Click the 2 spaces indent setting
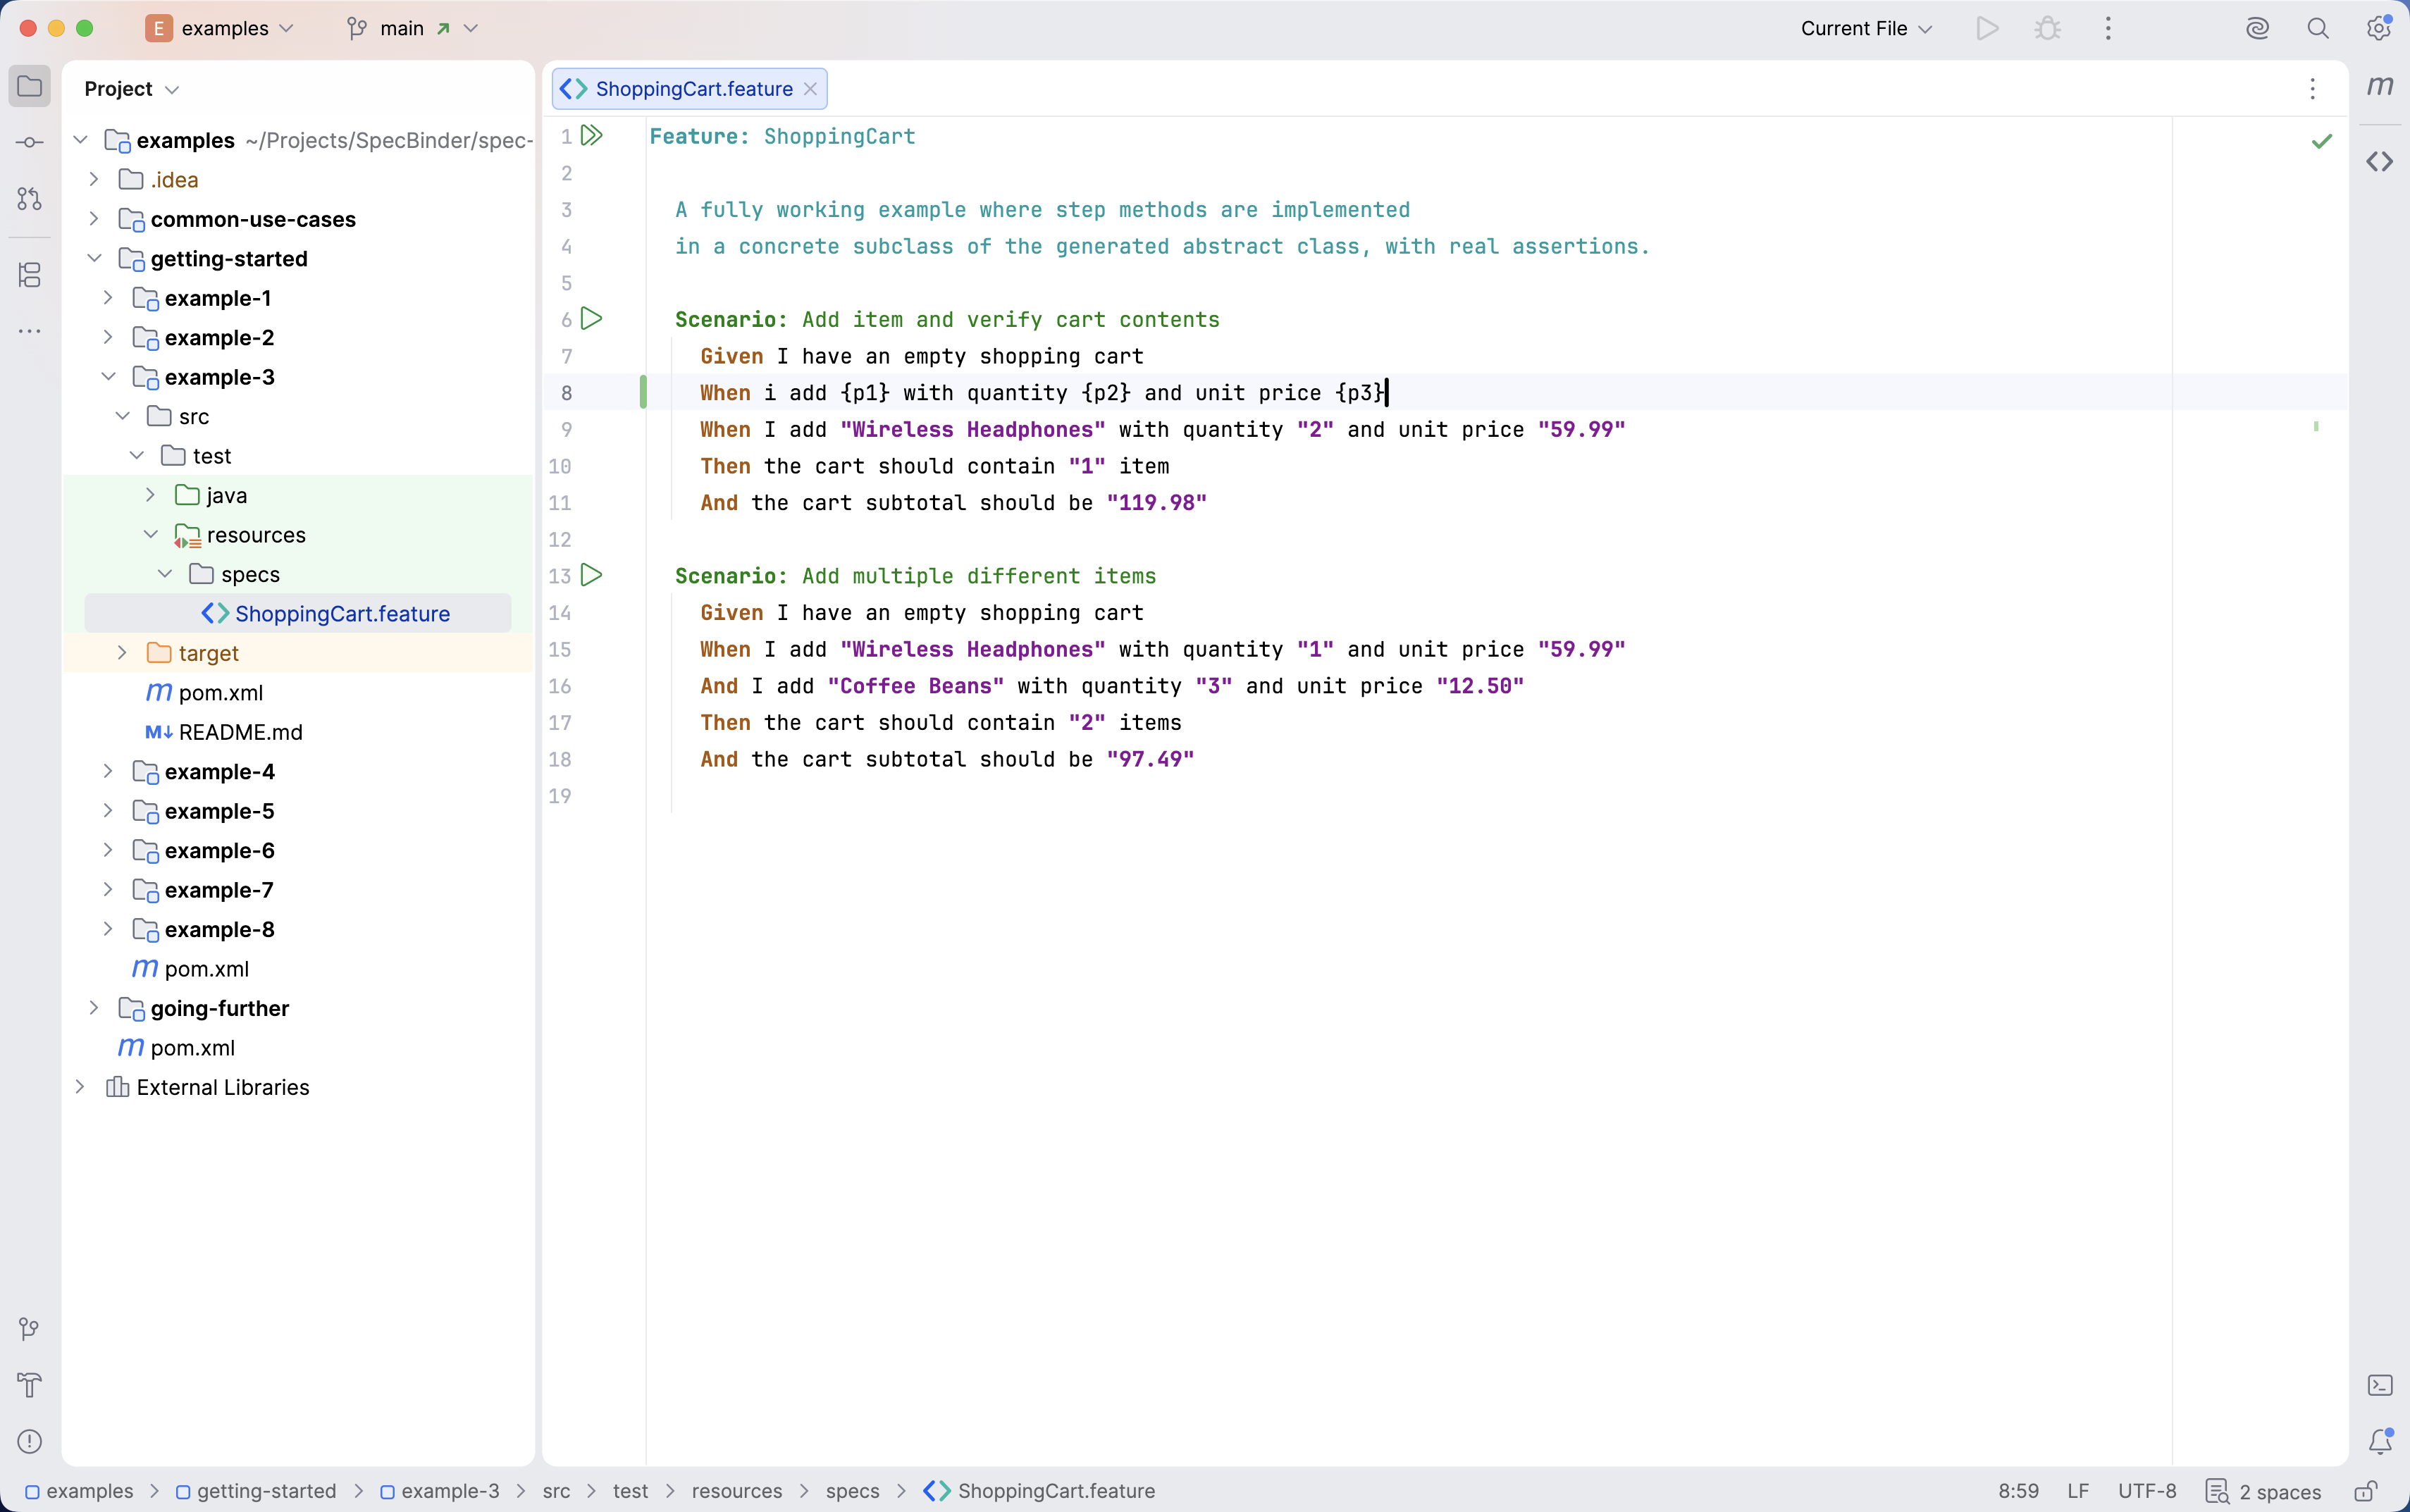Image resolution: width=2410 pixels, height=1512 pixels. (2263, 1491)
